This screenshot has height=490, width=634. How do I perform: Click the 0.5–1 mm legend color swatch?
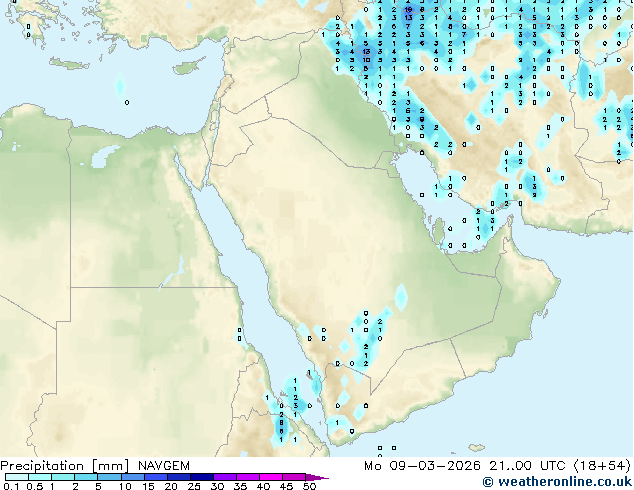(40, 477)
